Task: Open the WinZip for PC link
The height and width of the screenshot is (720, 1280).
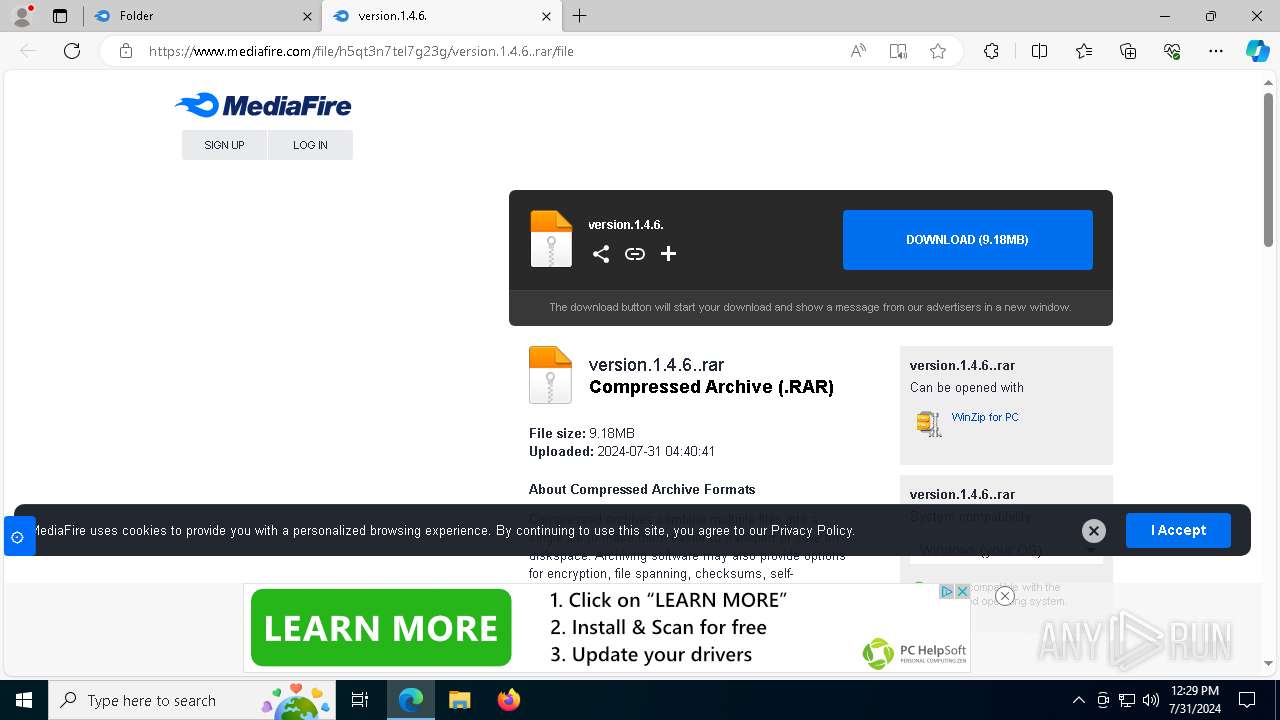Action: click(985, 417)
